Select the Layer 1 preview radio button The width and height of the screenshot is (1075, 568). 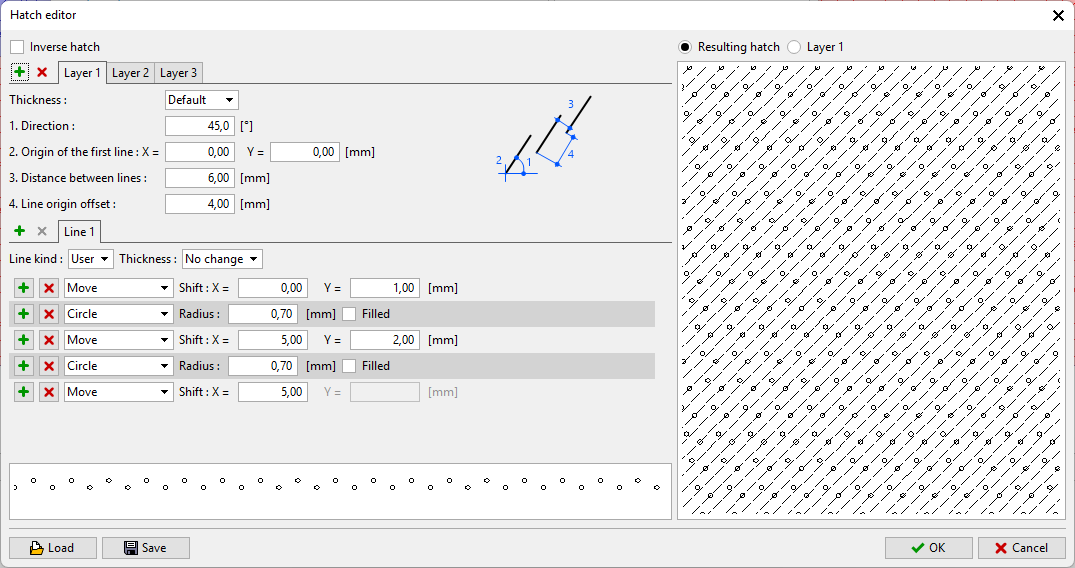pyautogui.click(x=794, y=47)
